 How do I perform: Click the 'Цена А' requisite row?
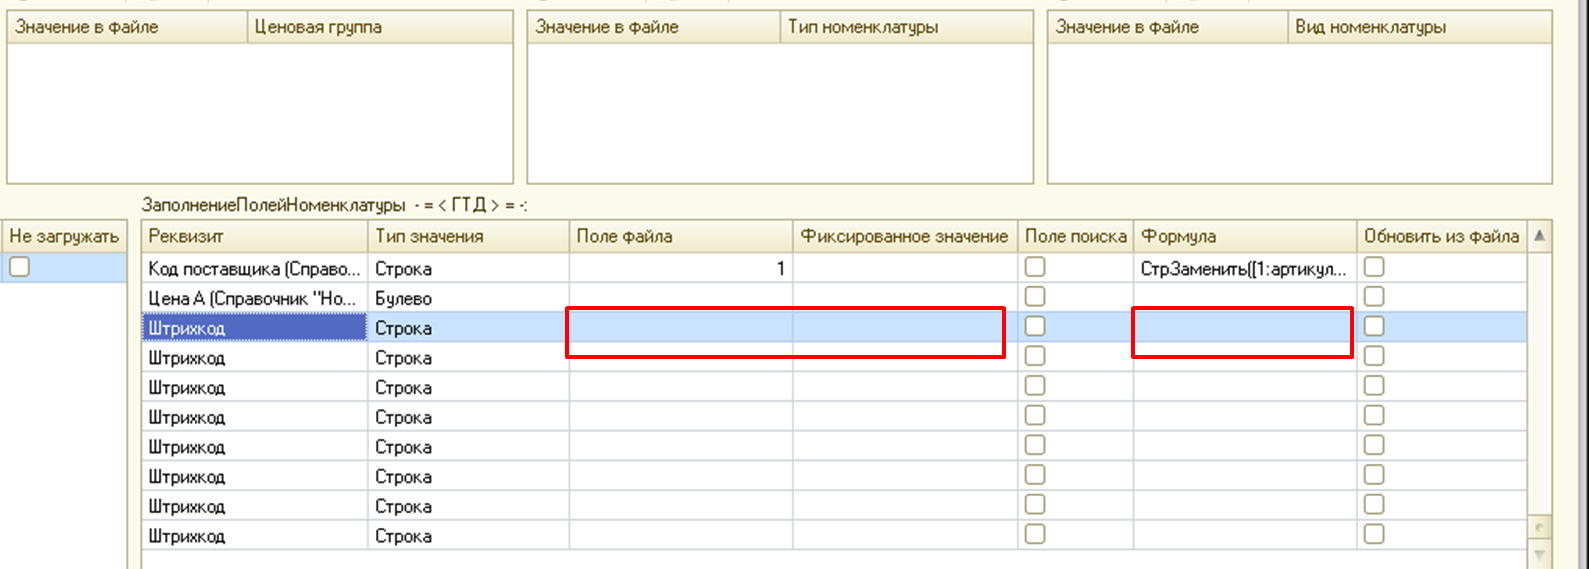coord(254,299)
